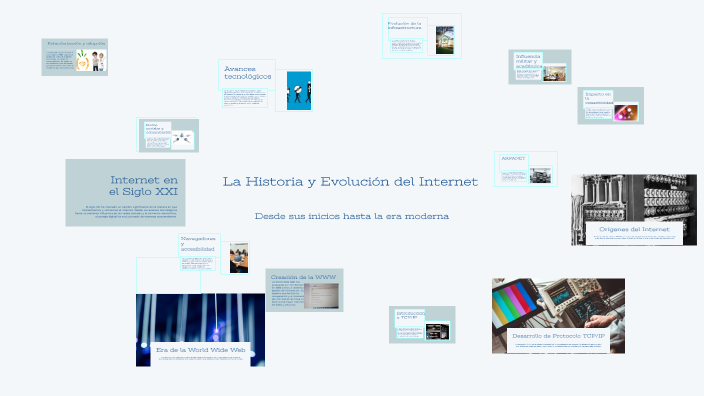Click the house photo in the infraestructura slide
The height and width of the screenshot is (396, 704).
click(444, 40)
